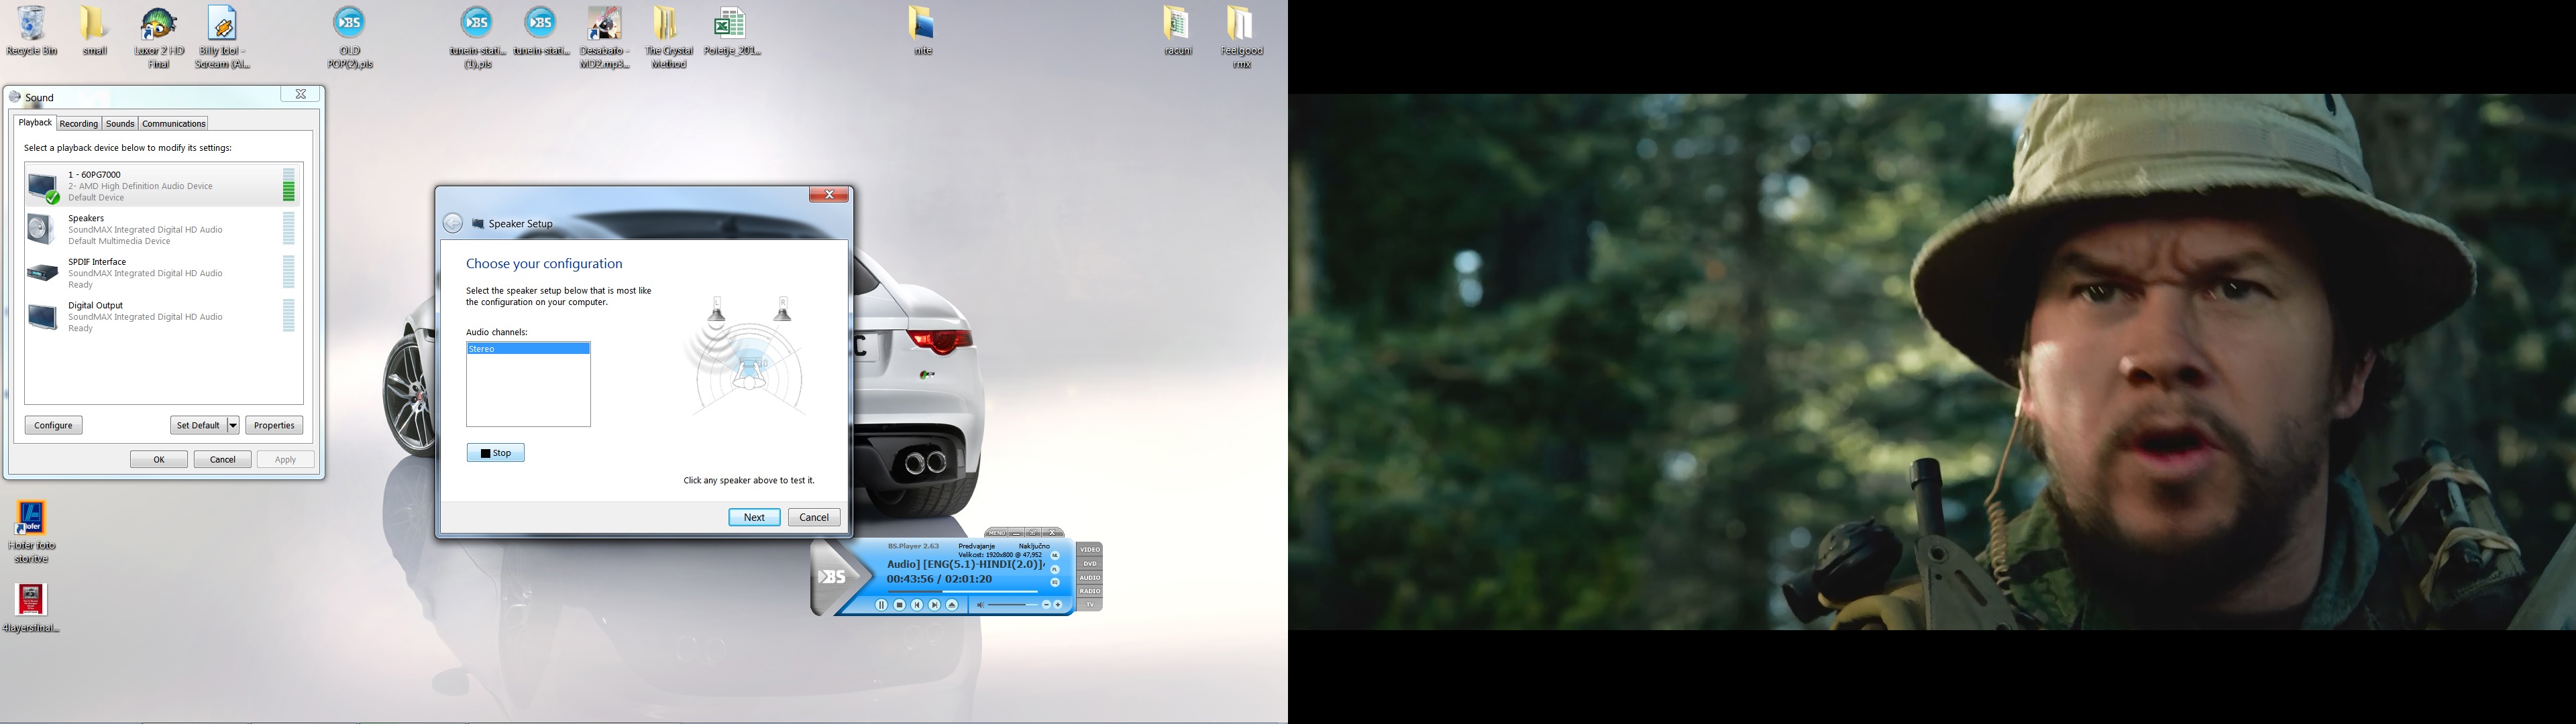Click Cancel in the Sound dialog
The height and width of the screenshot is (724, 2576).
tap(222, 459)
